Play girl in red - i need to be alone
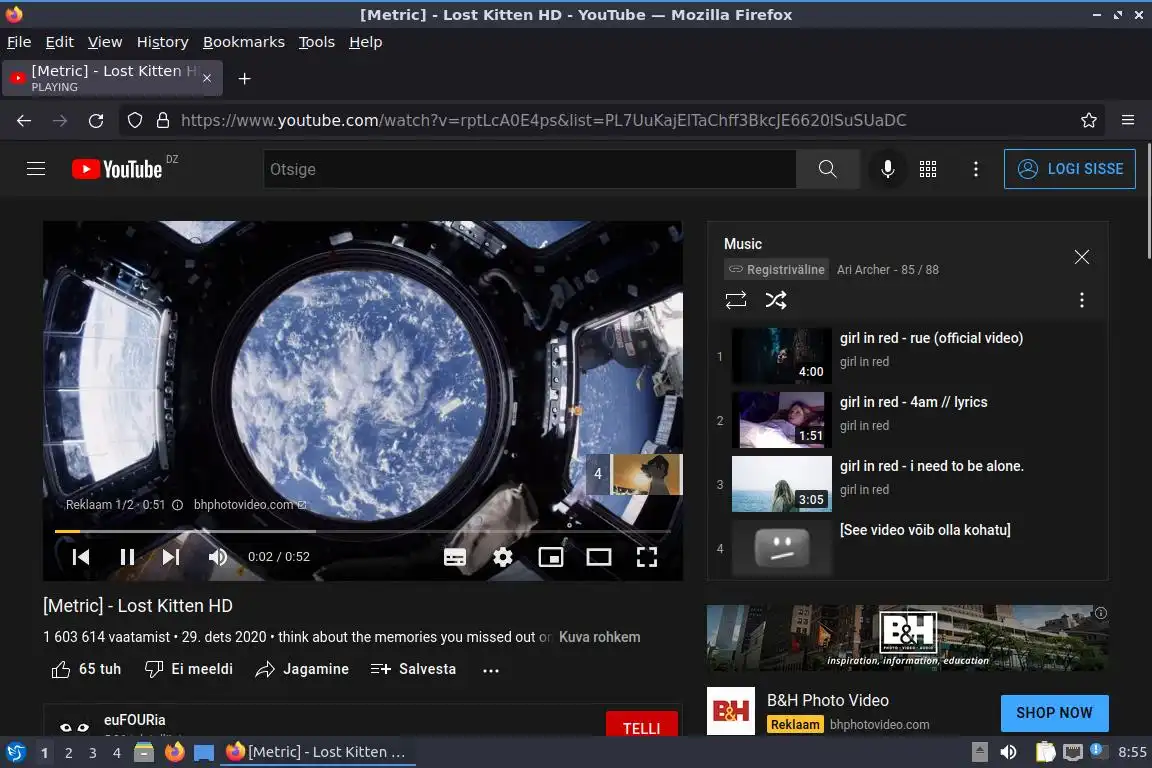Image resolution: width=1152 pixels, height=768 pixels. [907, 484]
